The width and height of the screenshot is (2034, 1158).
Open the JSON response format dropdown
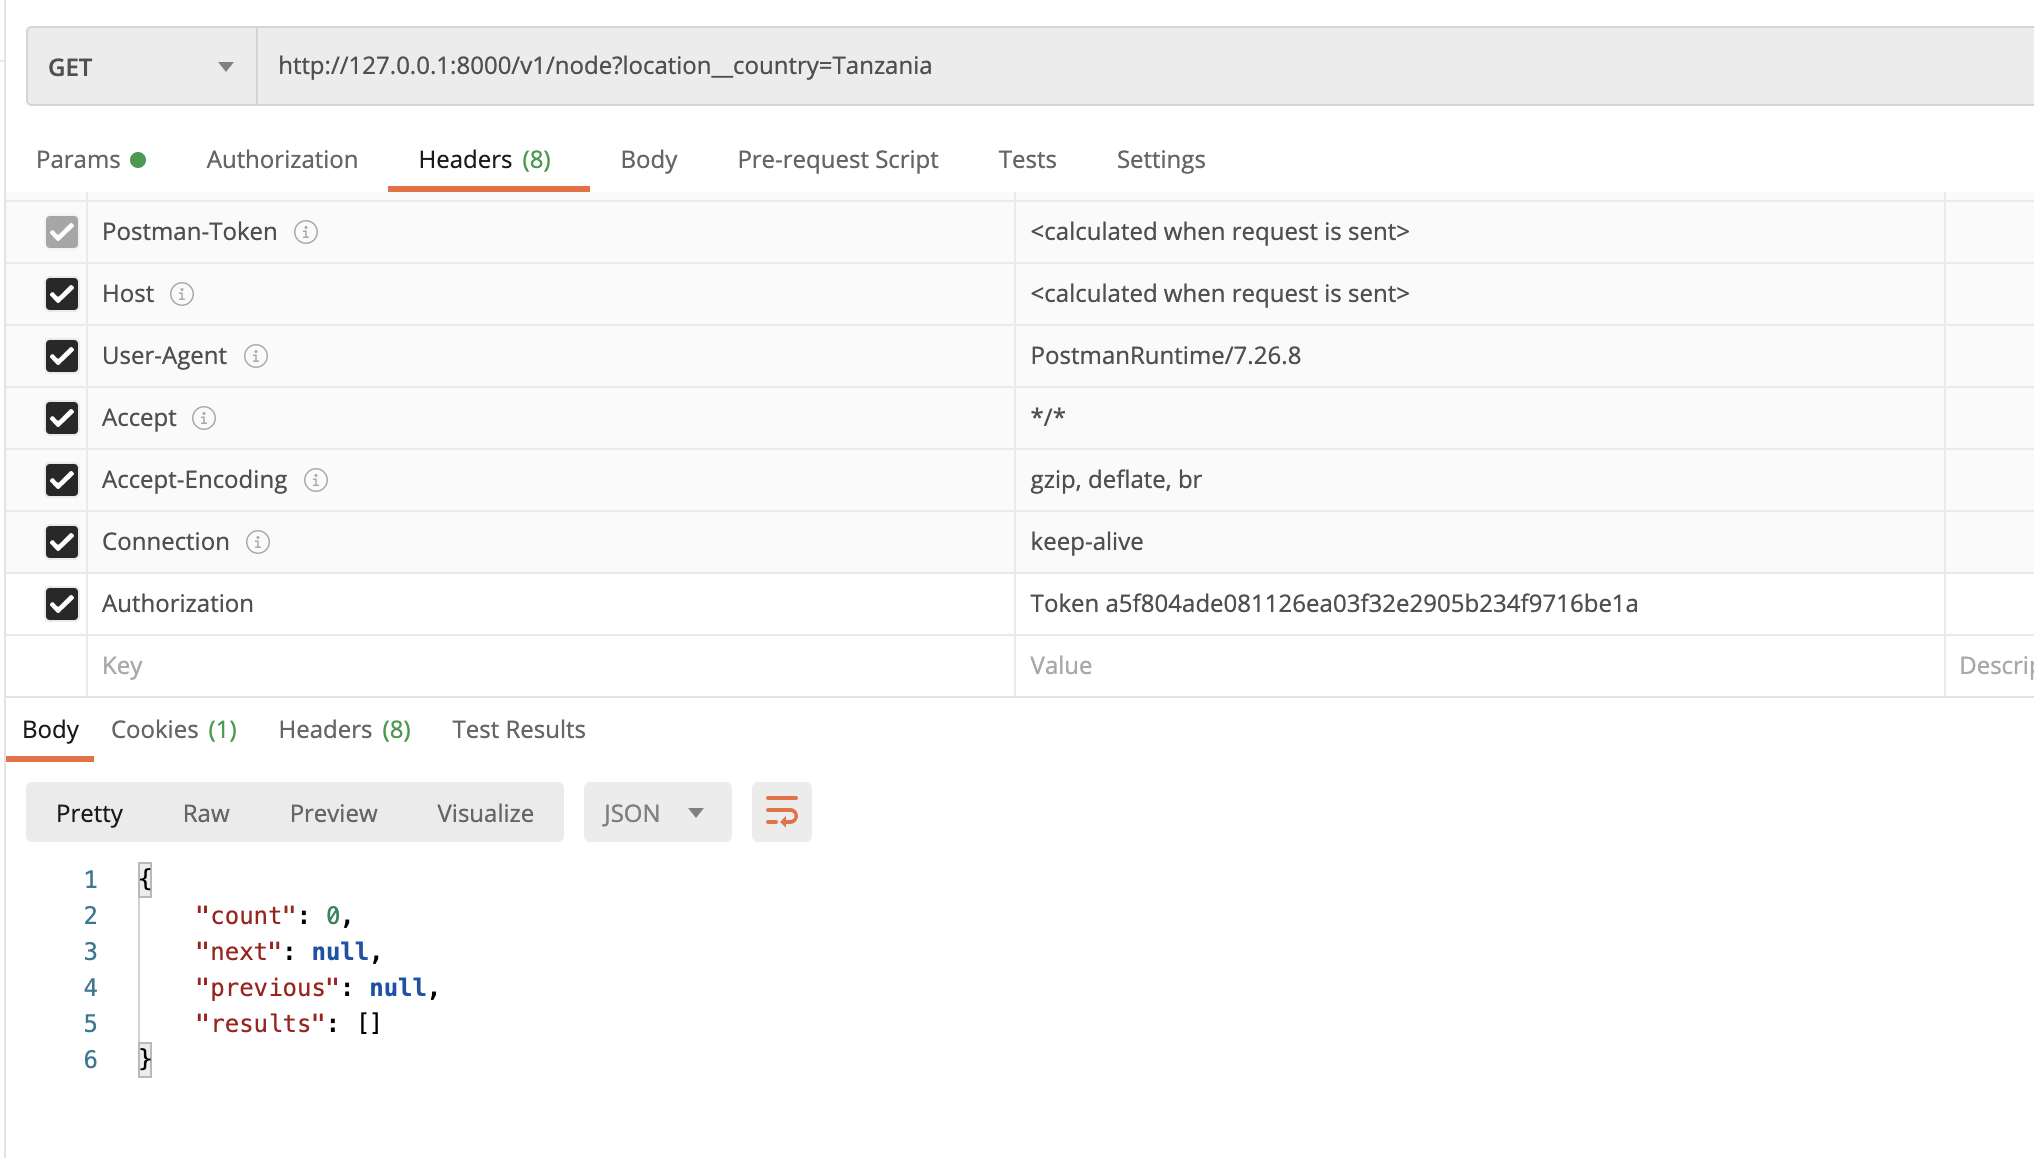656,813
